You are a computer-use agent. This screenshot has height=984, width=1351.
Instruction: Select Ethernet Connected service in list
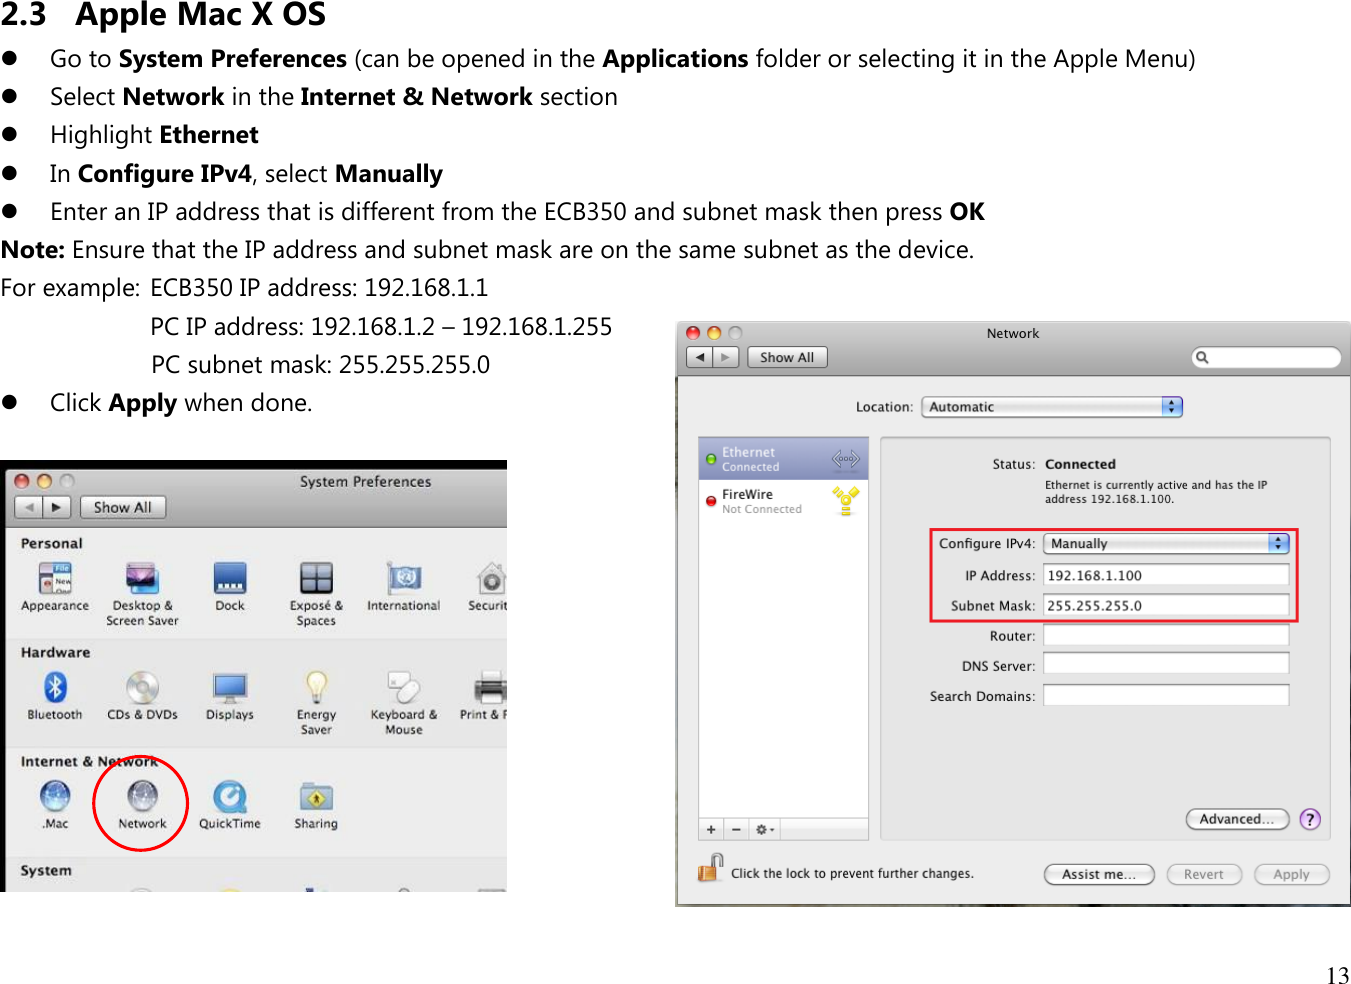pos(783,459)
